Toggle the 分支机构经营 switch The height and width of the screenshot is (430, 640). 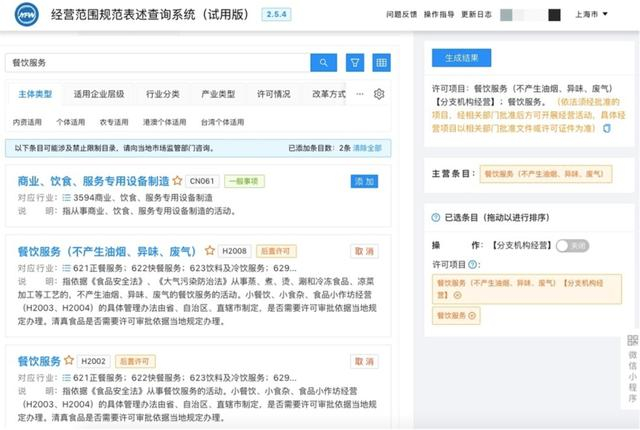(x=573, y=246)
